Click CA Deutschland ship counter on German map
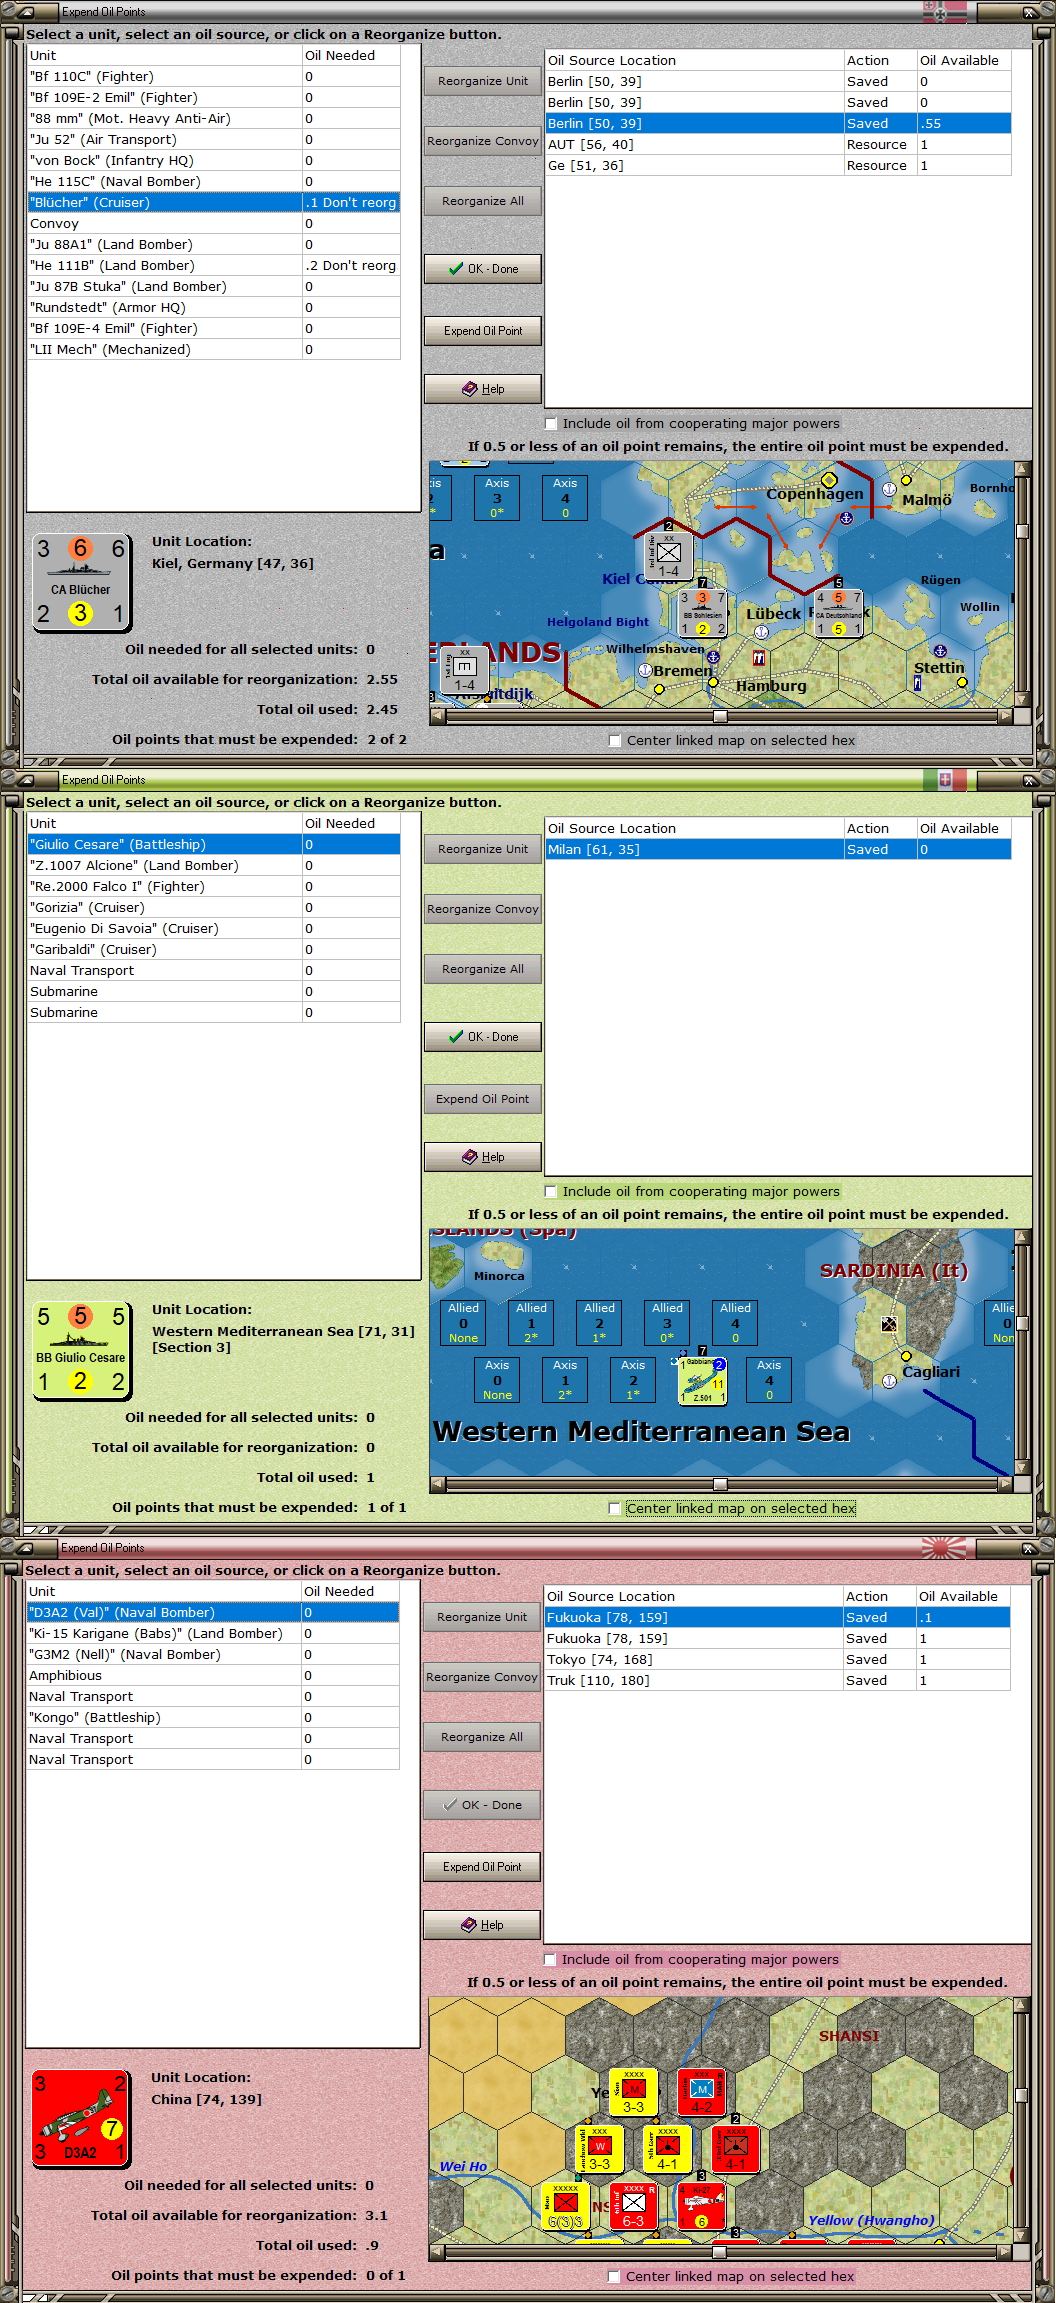Image resolution: width=1056 pixels, height=2303 pixels. pyautogui.click(x=839, y=613)
